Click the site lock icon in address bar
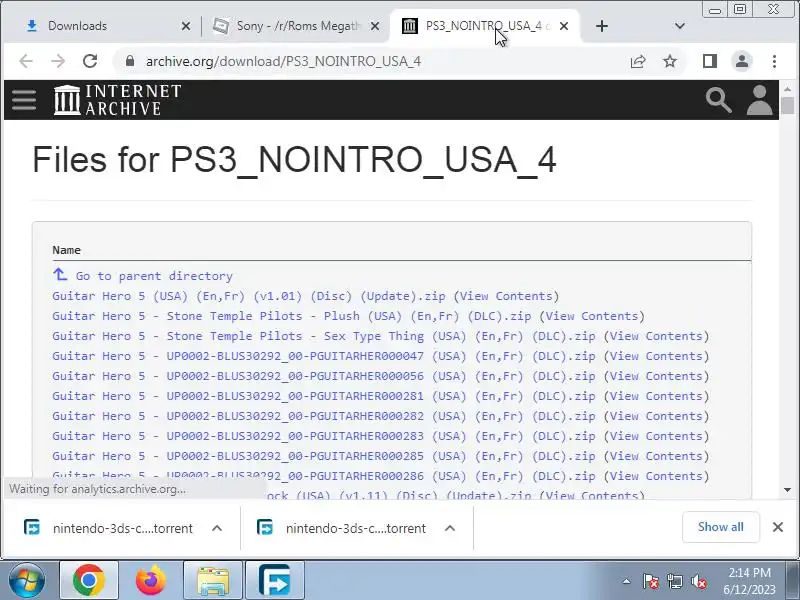This screenshot has height=600, width=800. [x=130, y=61]
